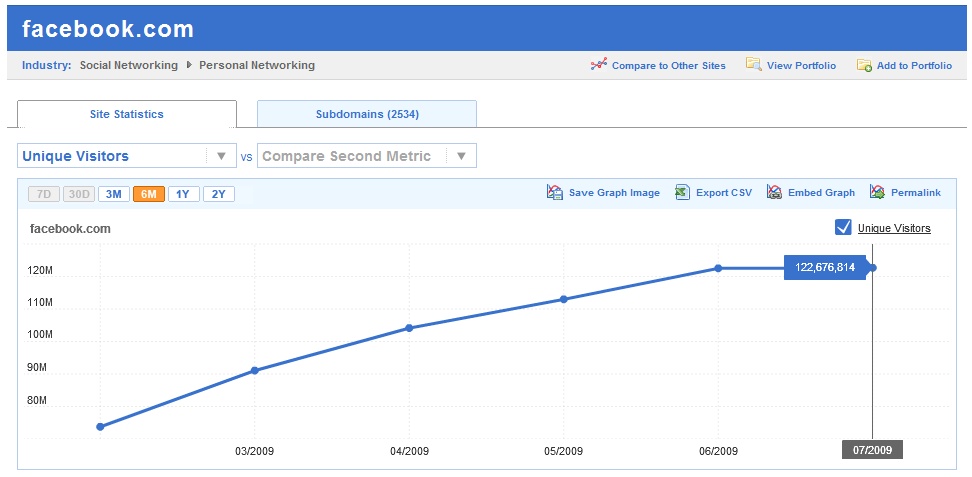The image size is (972, 477).
Task: Click the Embed Graph icon
Action: (x=774, y=192)
